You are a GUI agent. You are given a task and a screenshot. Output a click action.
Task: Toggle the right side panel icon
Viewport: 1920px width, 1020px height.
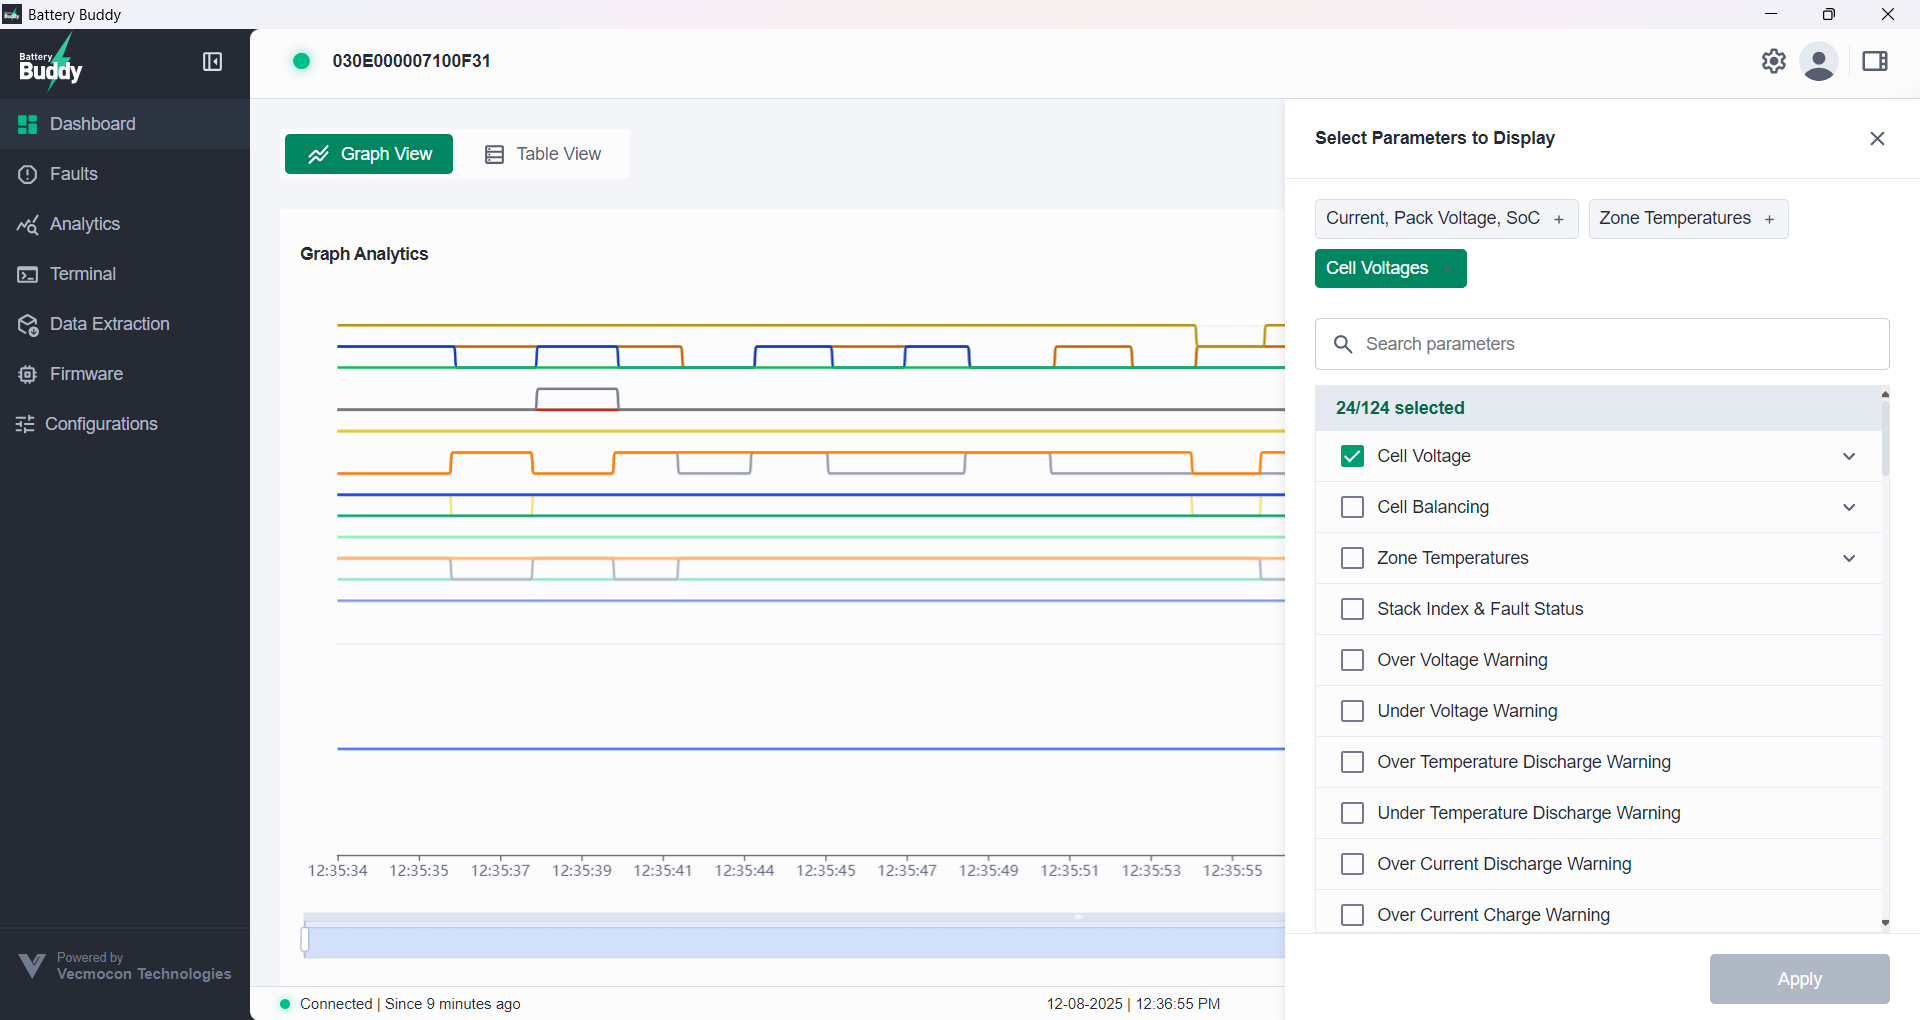coord(1875,62)
